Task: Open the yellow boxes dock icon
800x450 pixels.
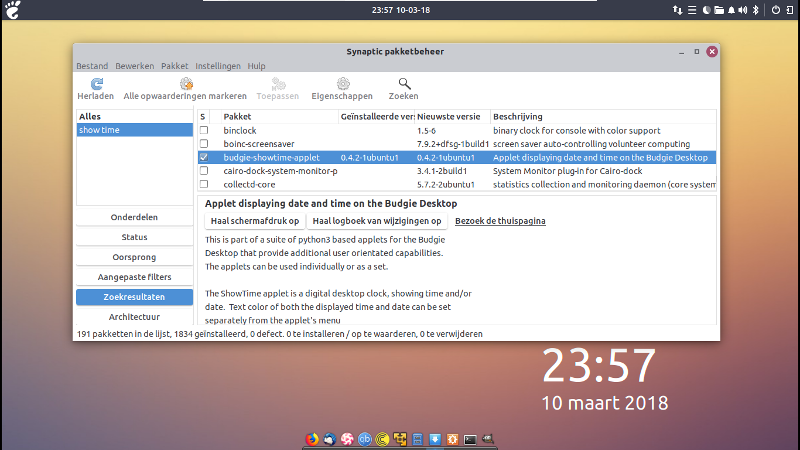Action: pyautogui.click(x=400, y=439)
